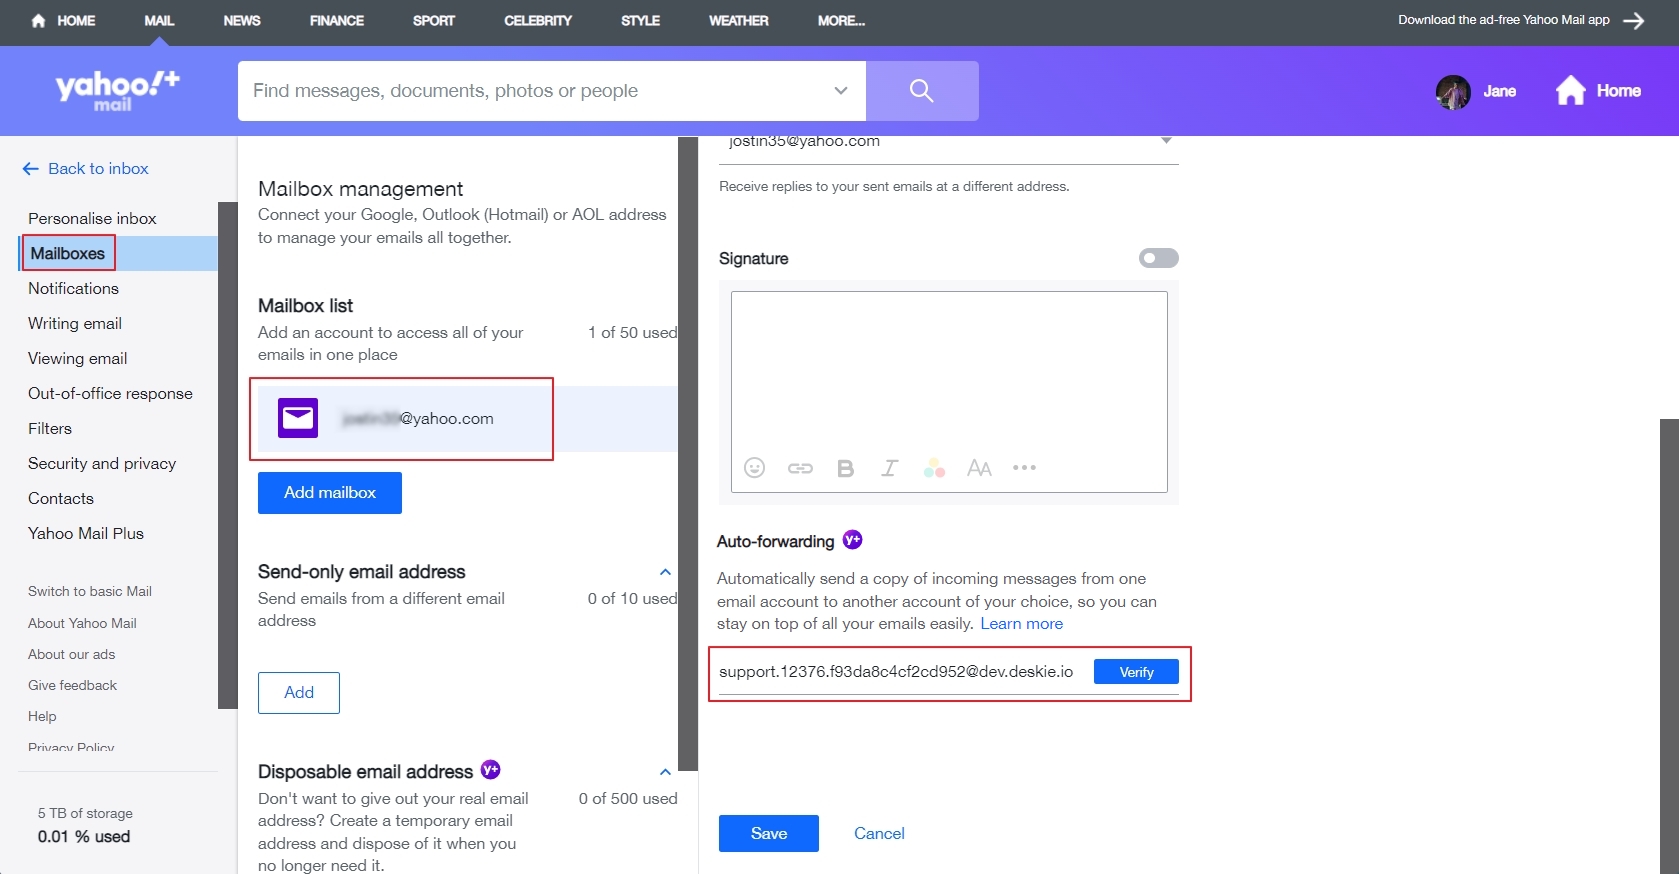Select Viewing email settings
Viewport: 1679px width, 874px height.
[x=77, y=358]
